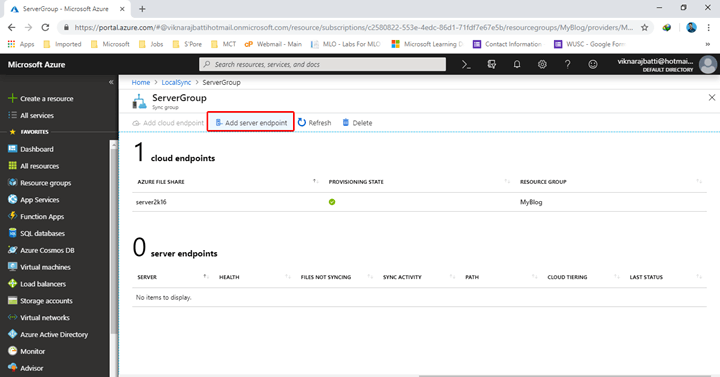Open notifications bell icon
The height and width of the screenshot is (377, 720).
point(517,64)
